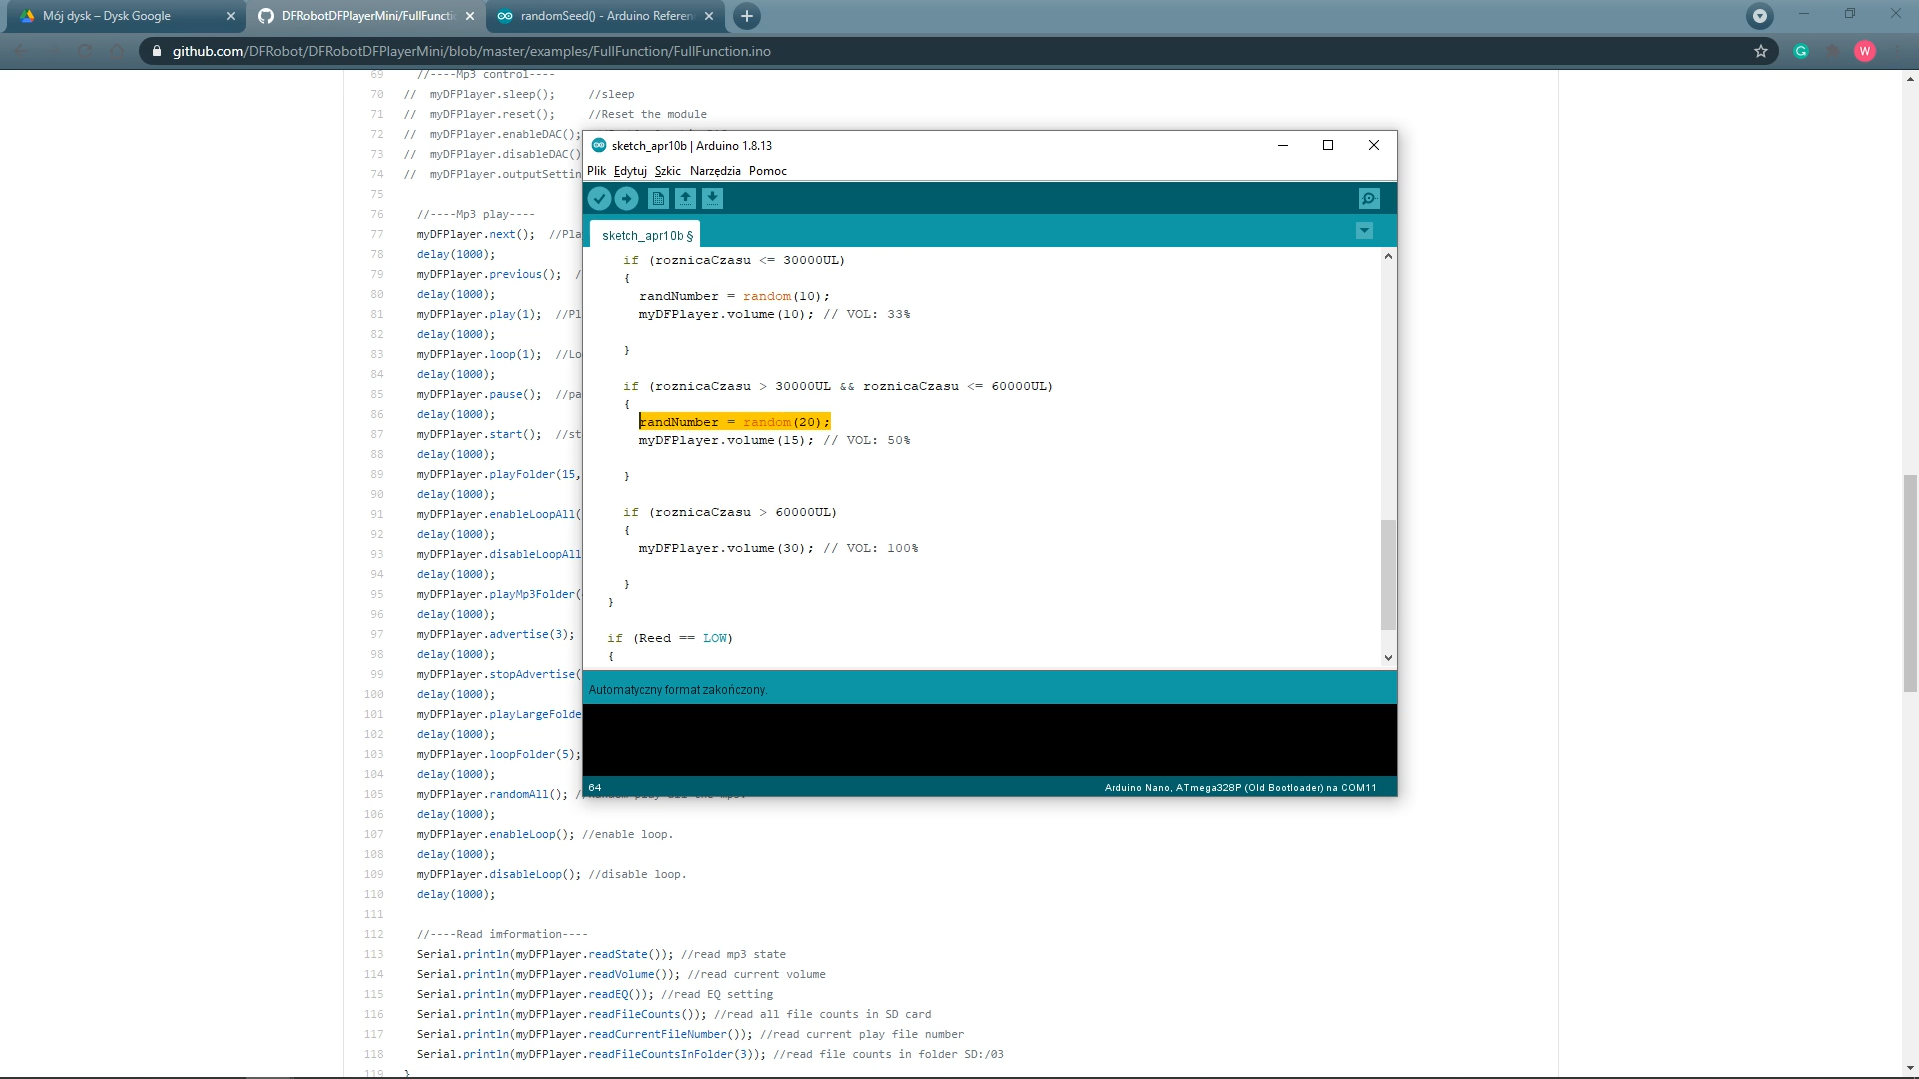Click GitHub line number 100
This screenshot has width=1919, height=1079.
[x=374, y=694]
